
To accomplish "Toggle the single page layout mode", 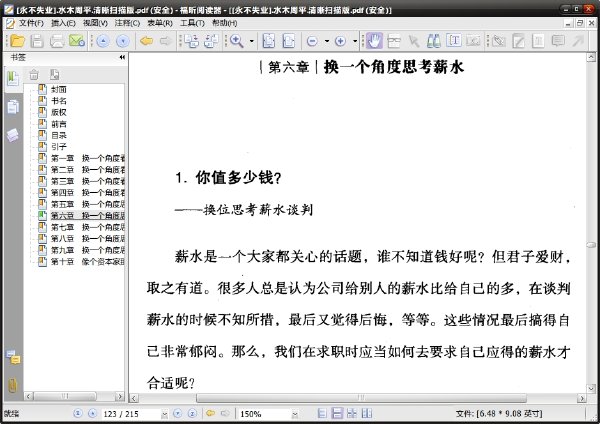I will pyautogui.click(x=322, y=413).
